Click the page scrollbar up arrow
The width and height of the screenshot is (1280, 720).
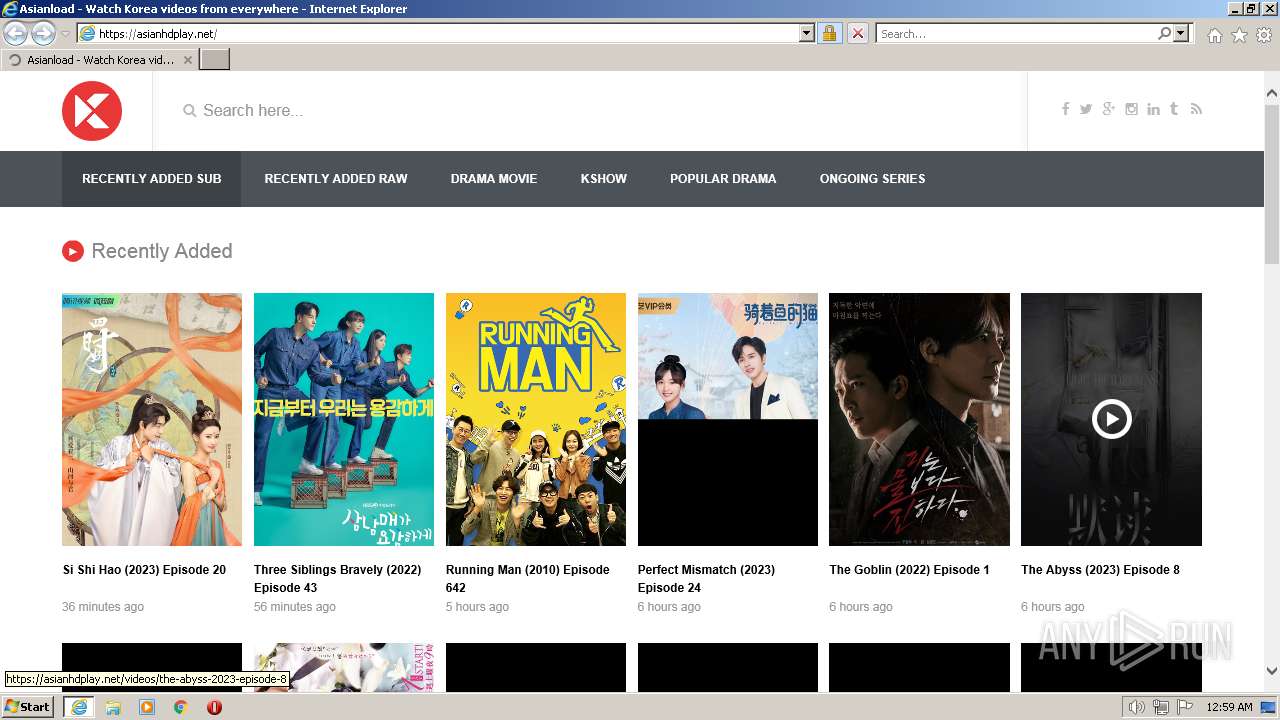(x=1272, y=93)
